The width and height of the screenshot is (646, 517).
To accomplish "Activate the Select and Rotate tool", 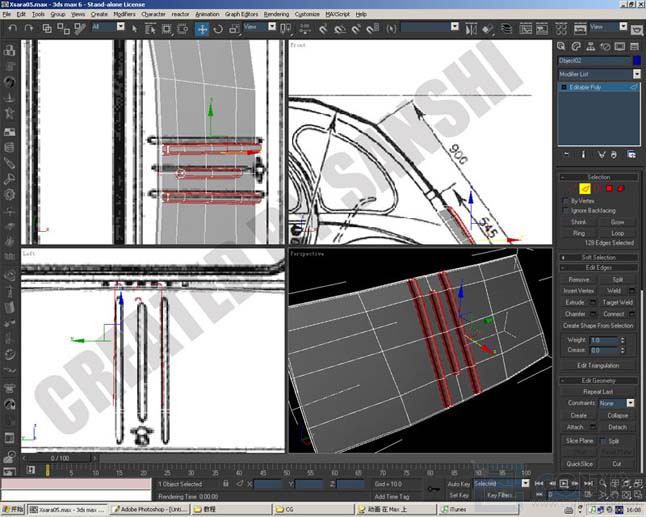I will click(218, 29).
